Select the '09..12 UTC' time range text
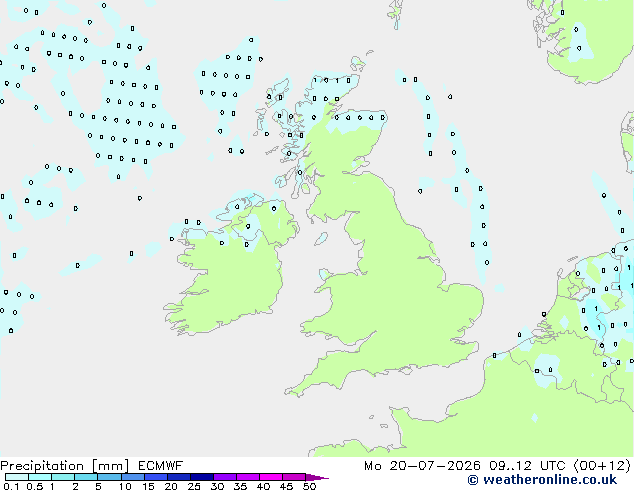This screenshot has width=634, height=490. tap(526, 466)
